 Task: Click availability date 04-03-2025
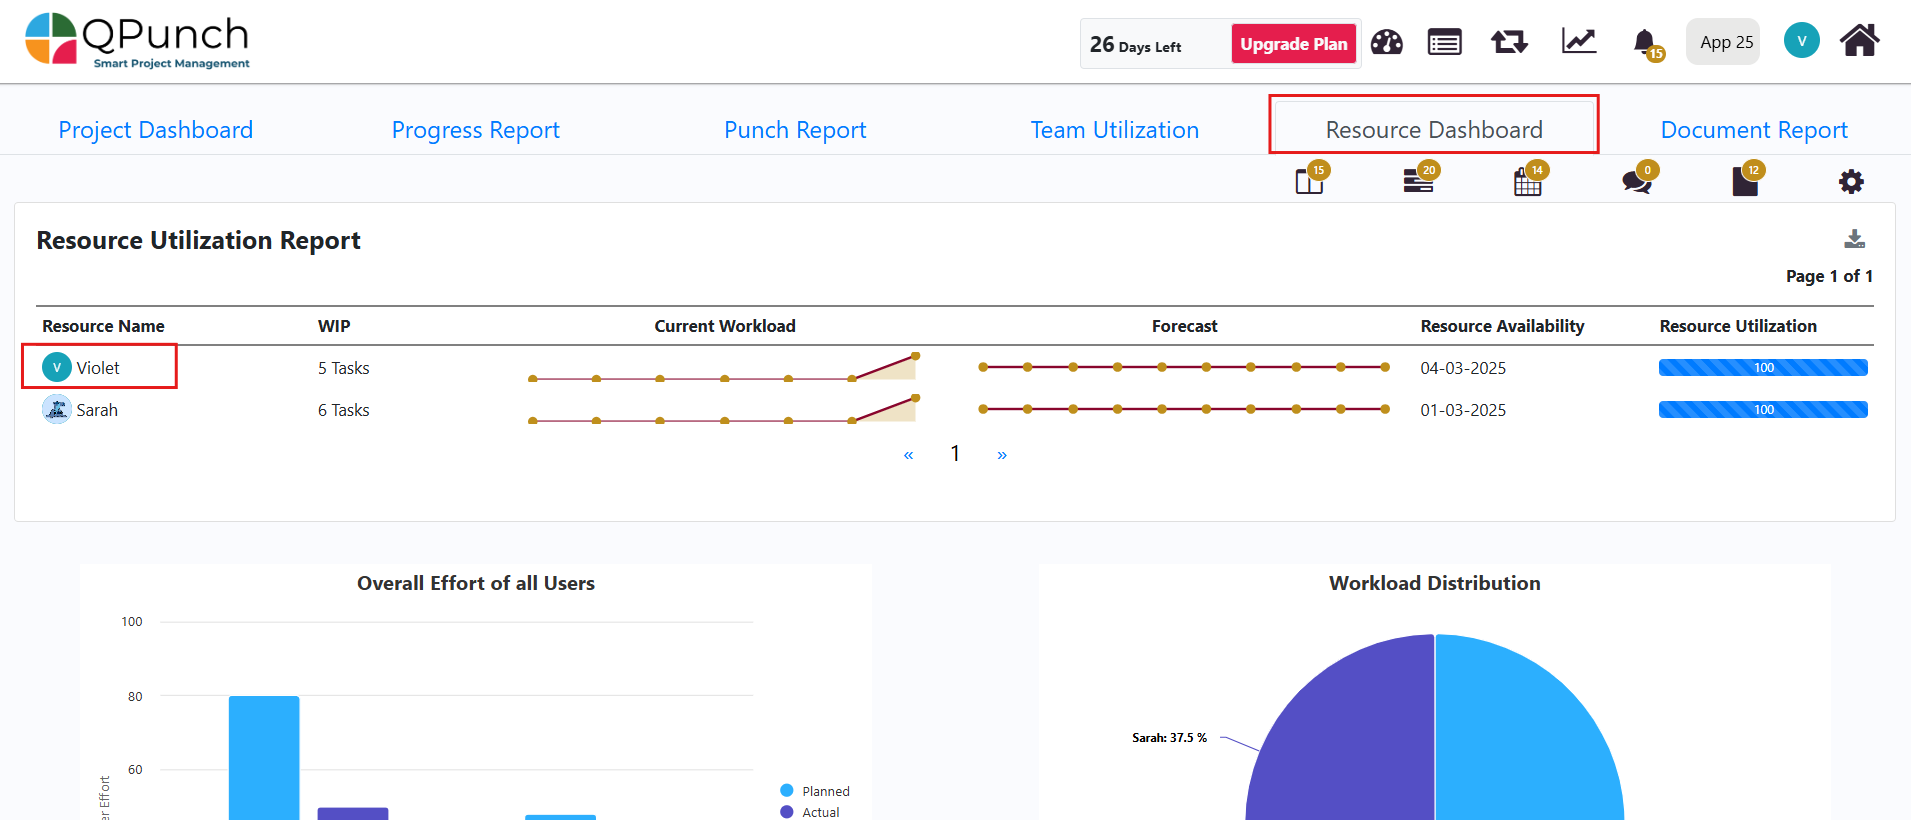(x=1463, y=368)
